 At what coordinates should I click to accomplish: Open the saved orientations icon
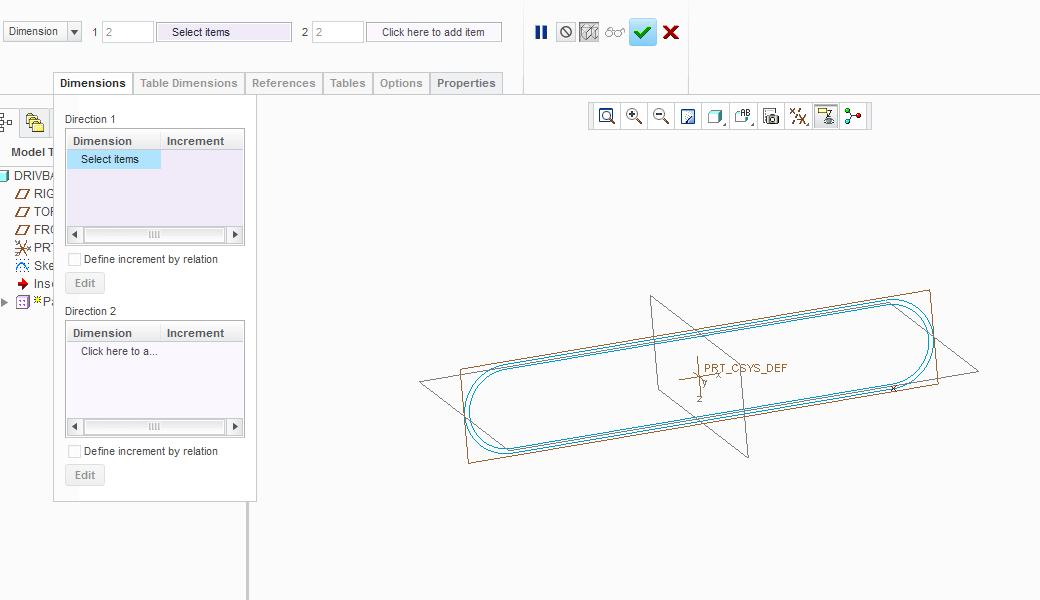click(743, 117)
